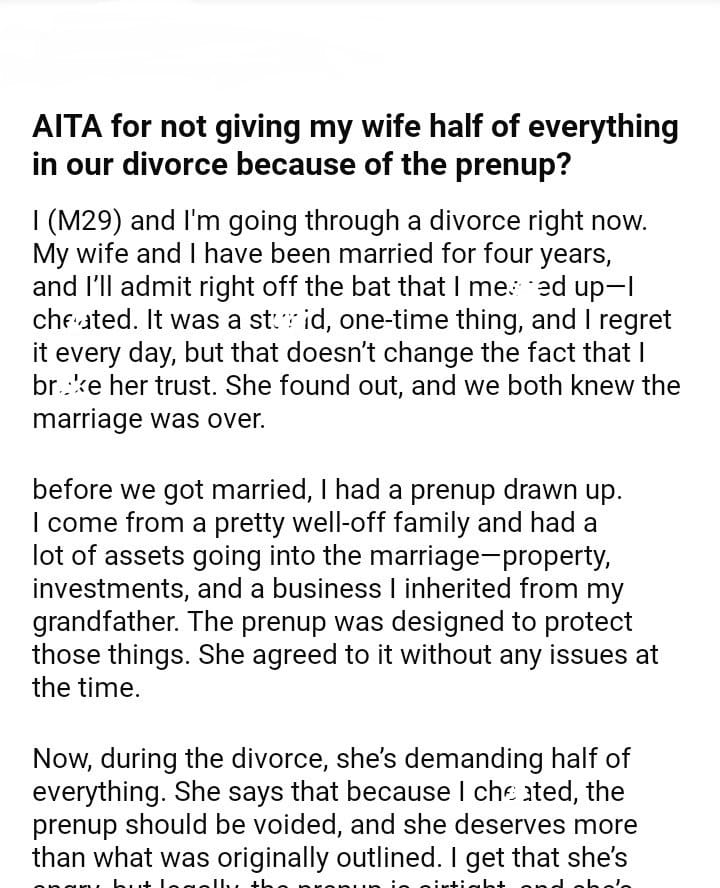
Task: Click the word "grandfather."
Action: coord(106,622)
